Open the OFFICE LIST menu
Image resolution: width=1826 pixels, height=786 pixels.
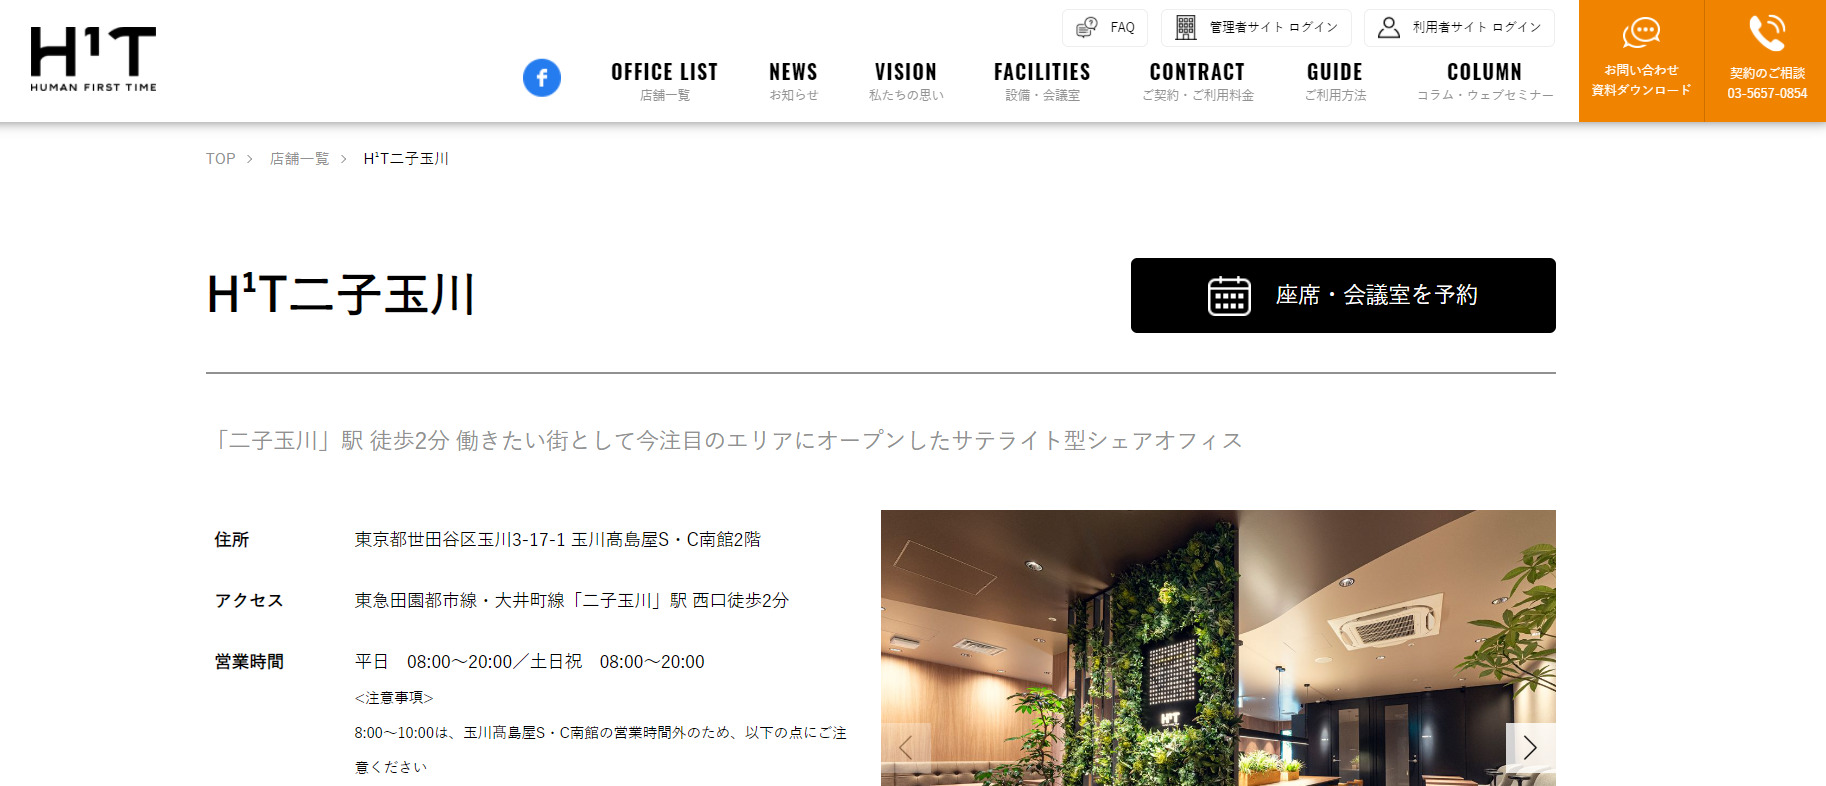(665, 81)
